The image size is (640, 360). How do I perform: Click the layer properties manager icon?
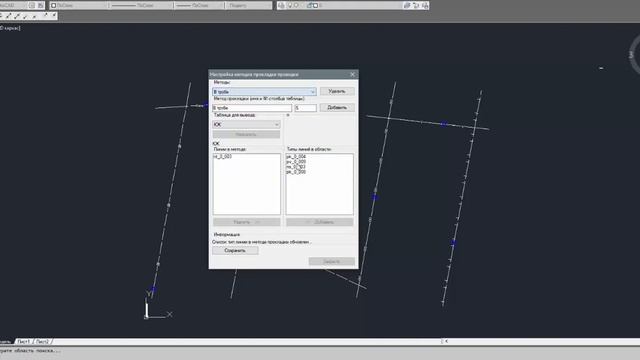[281, 5]
